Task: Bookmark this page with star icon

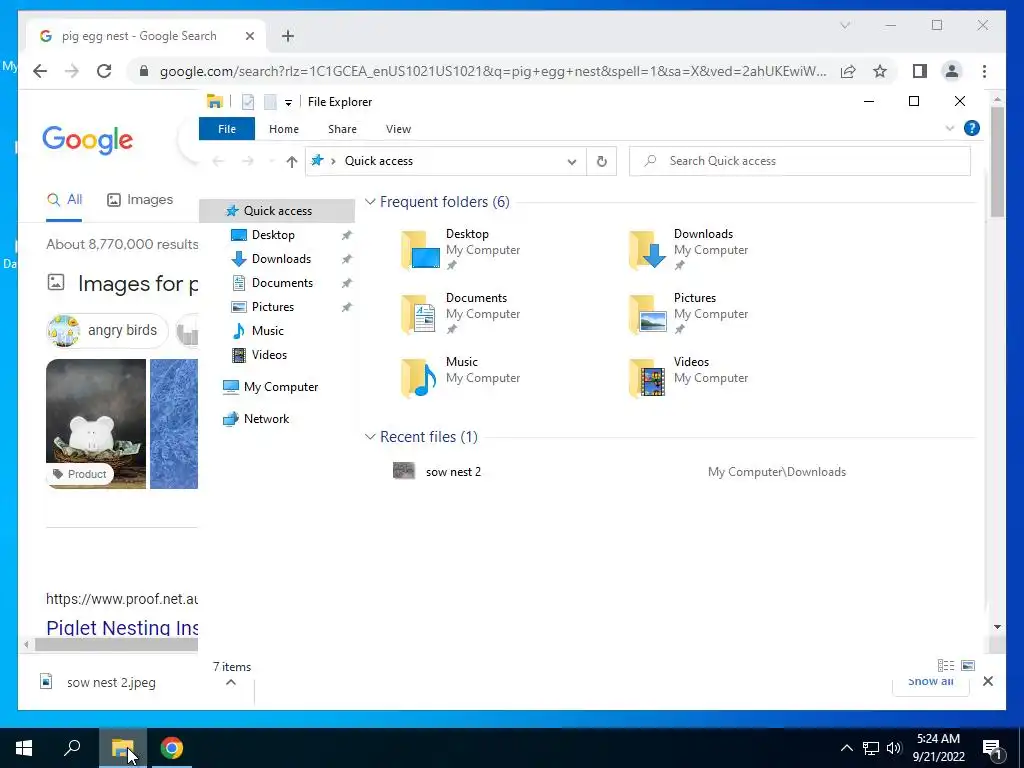Action: (880, 71)
